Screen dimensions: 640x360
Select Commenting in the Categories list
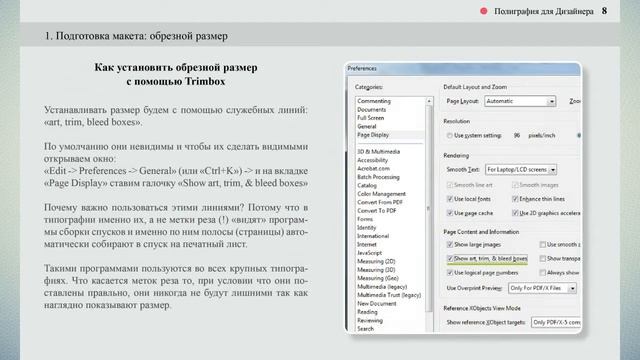click(x=374, y=101)
